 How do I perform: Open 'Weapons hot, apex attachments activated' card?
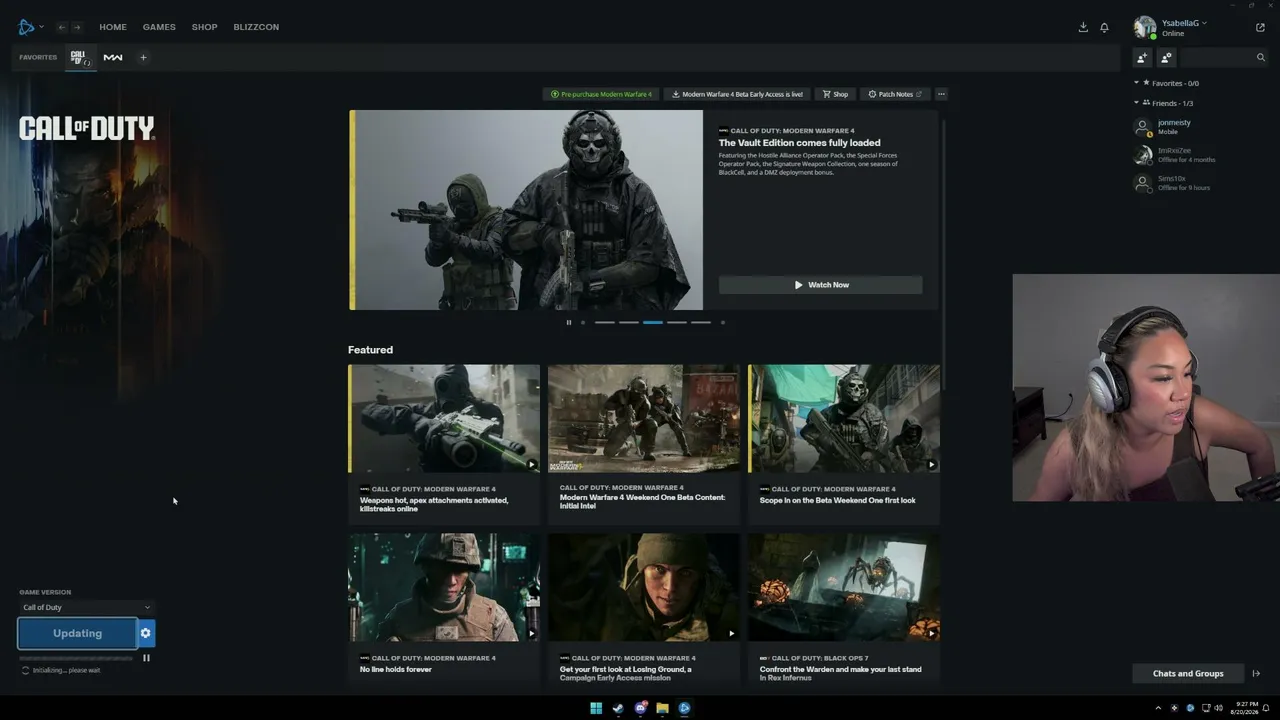444,442
